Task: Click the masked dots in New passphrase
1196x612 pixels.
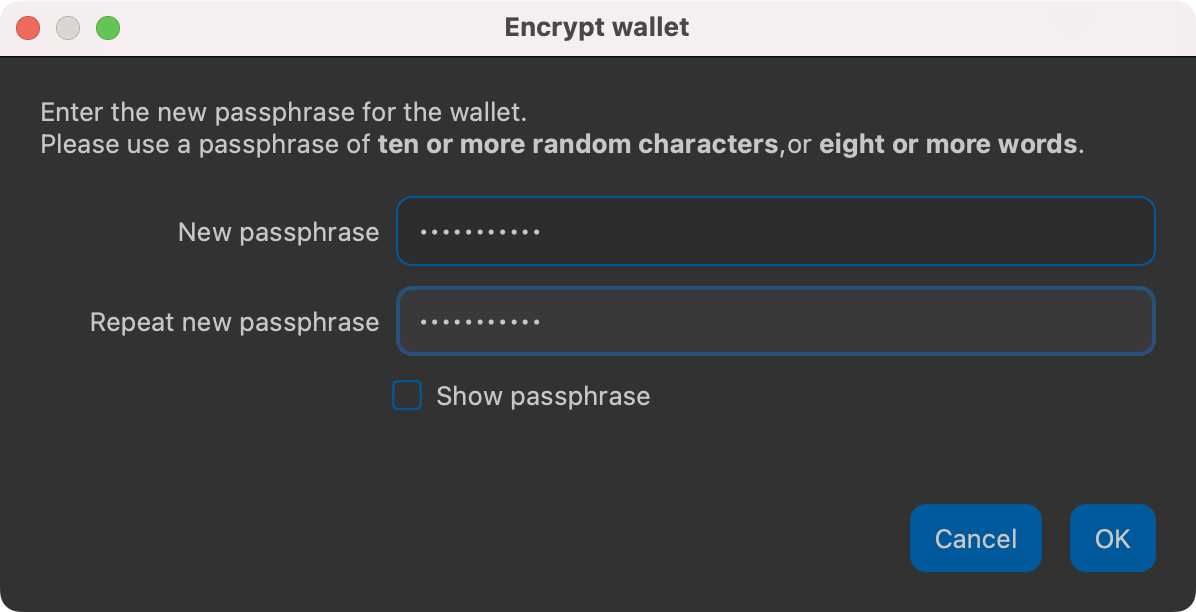Action: (480, 232)
